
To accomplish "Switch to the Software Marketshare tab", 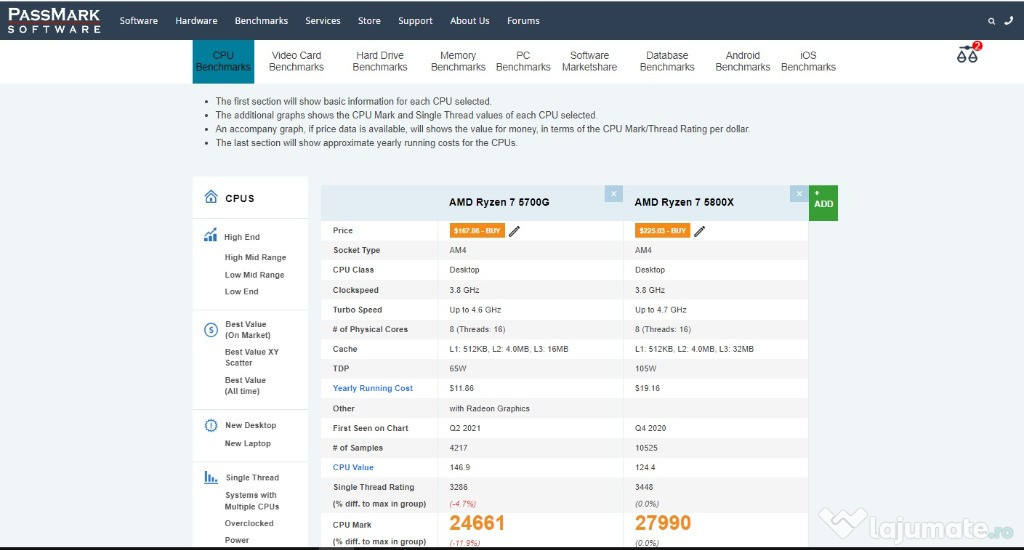I will (589, 61).
